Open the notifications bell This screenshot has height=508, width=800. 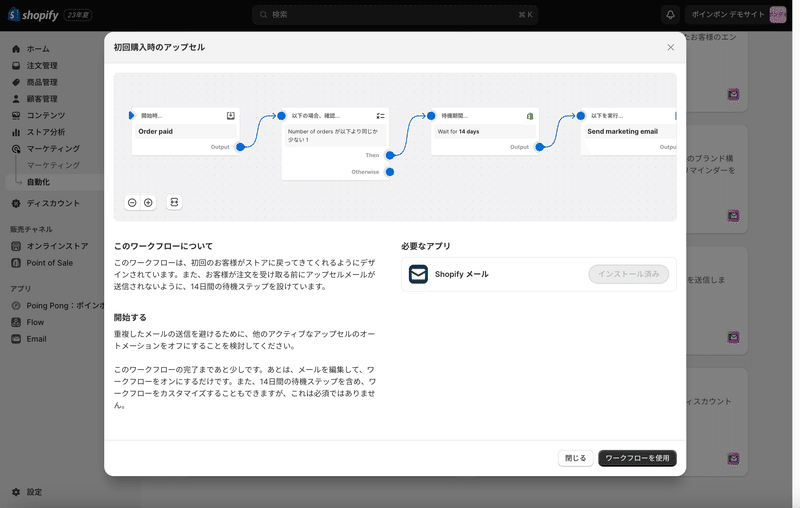point(670,15)
